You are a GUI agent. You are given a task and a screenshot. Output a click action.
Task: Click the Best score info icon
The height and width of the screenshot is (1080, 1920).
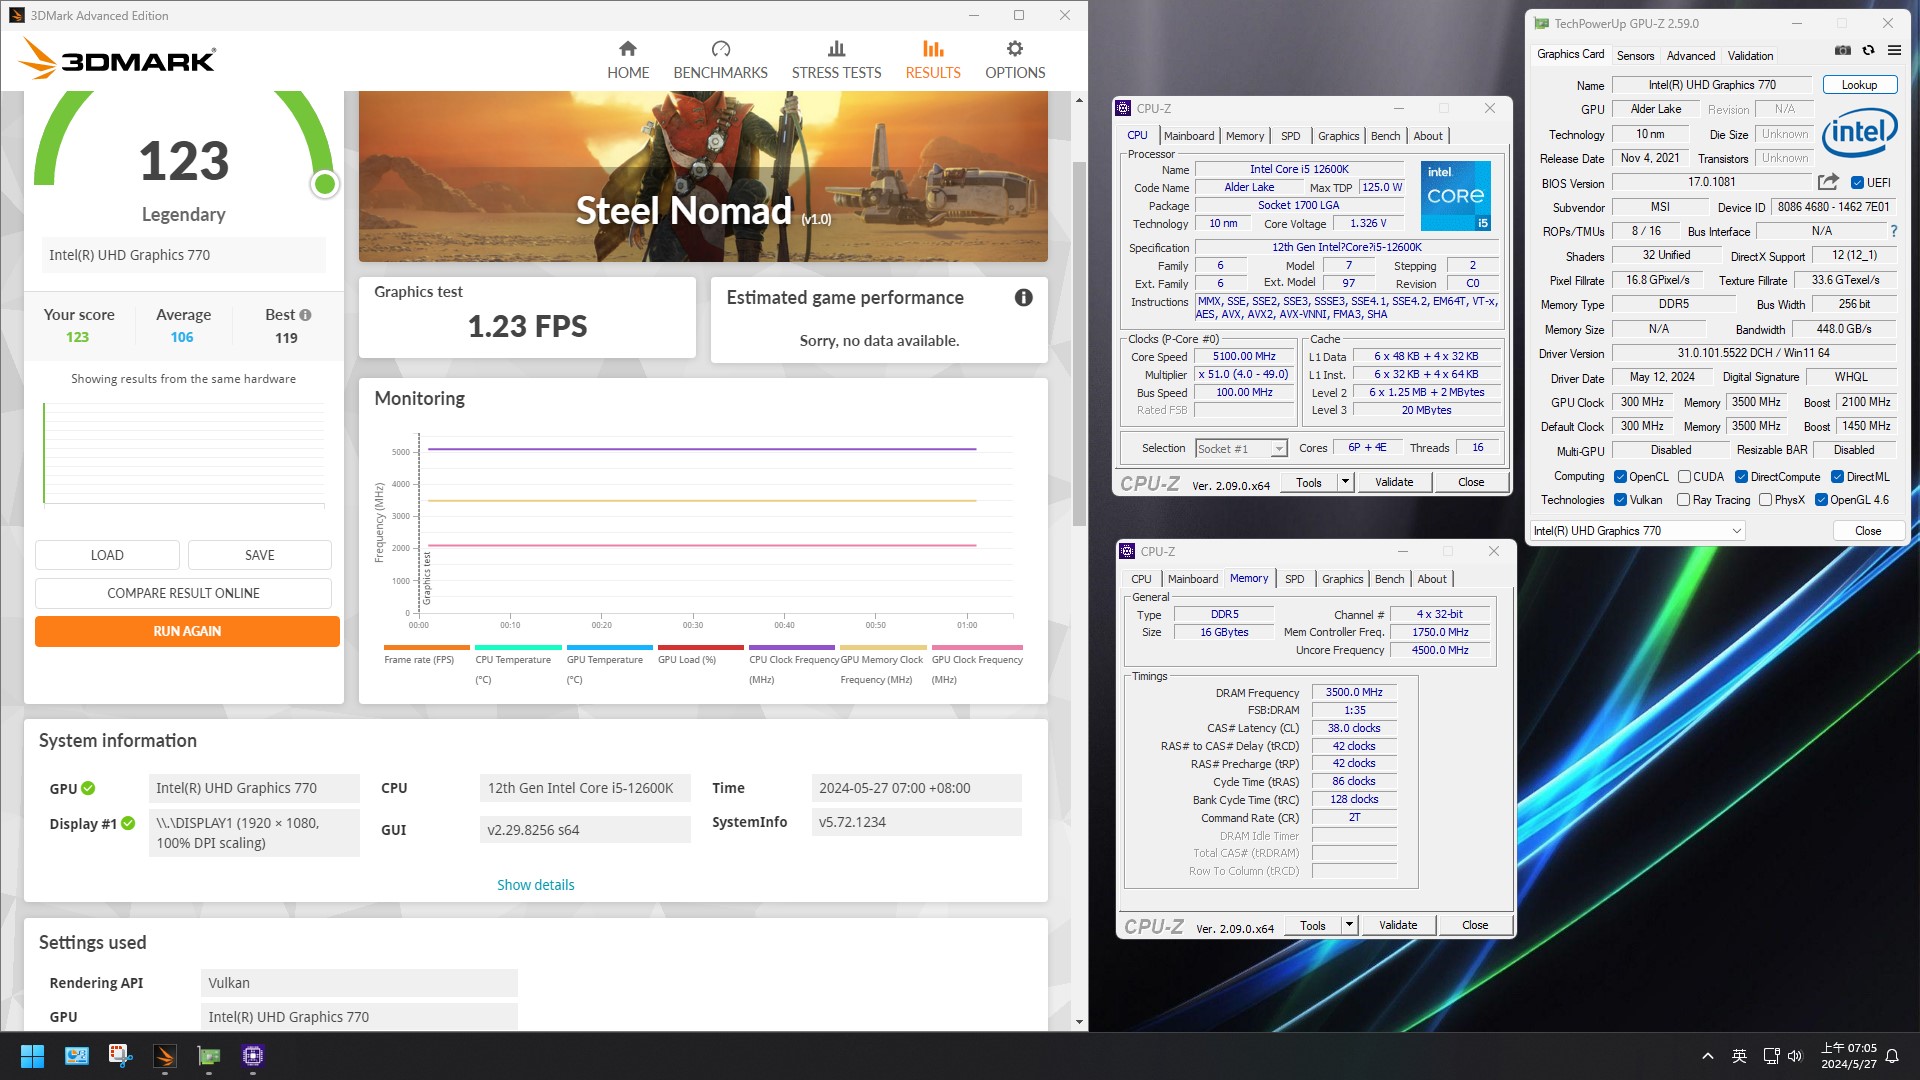click(305, 315)
